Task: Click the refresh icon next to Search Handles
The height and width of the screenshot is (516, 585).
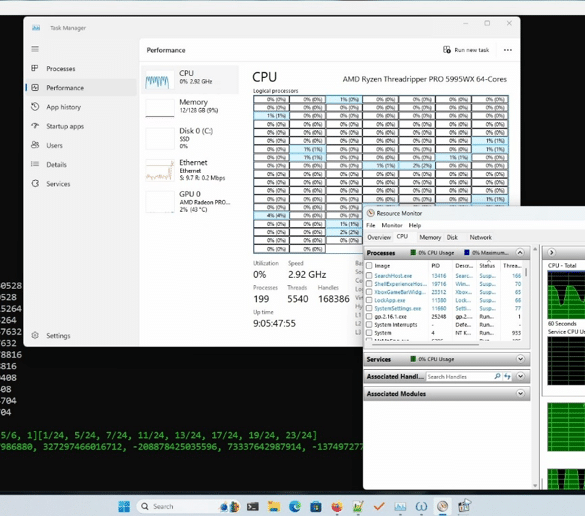Action: 507,376
